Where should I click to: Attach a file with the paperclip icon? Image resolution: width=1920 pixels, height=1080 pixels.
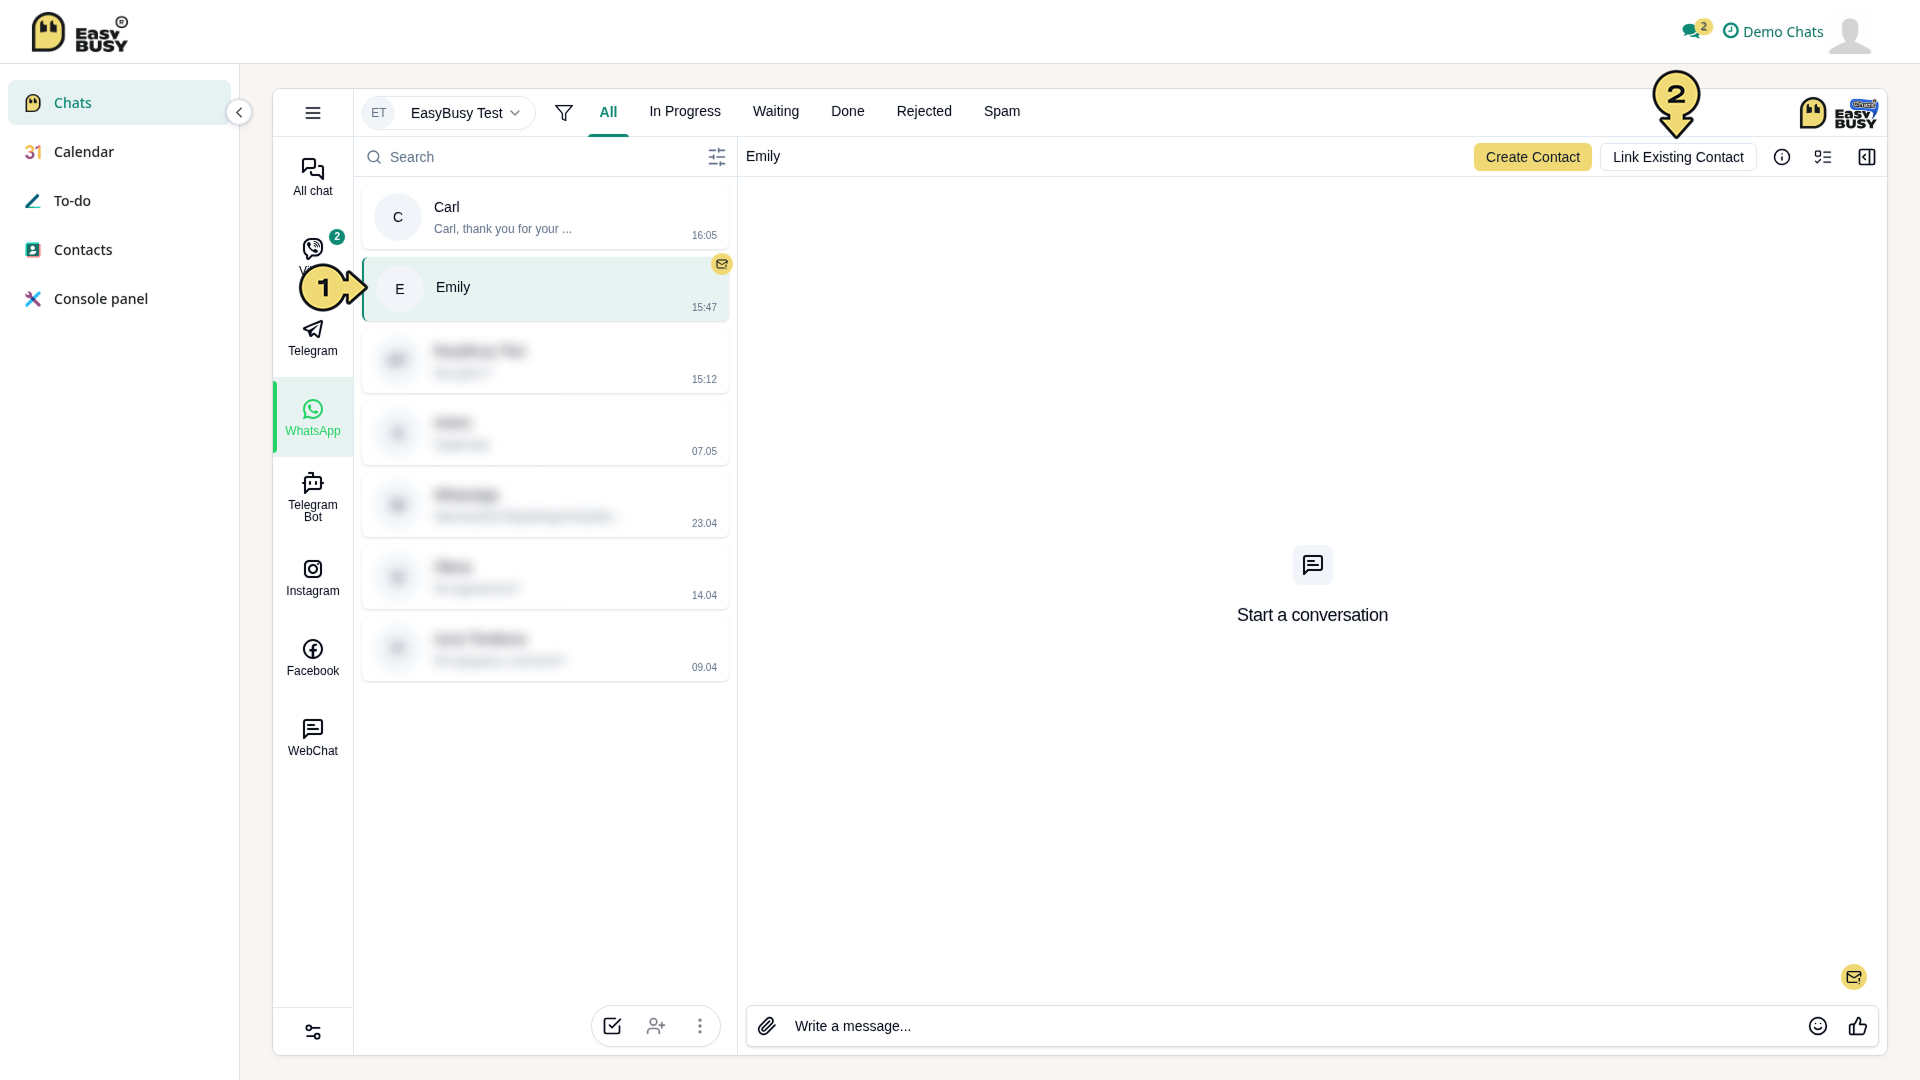[767, 1026]
